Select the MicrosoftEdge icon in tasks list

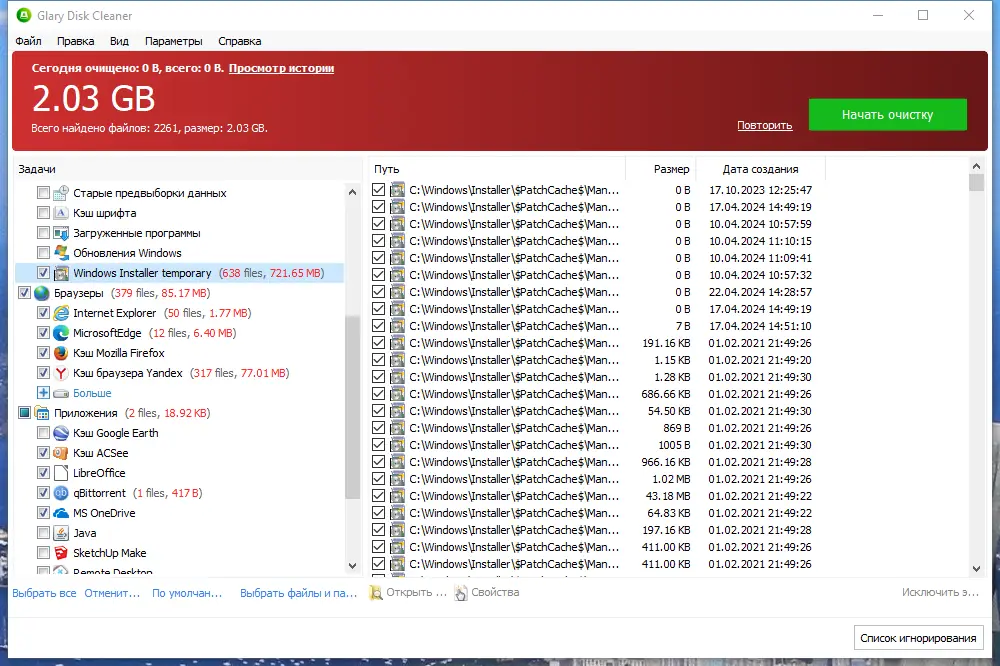tap(61, 333)
